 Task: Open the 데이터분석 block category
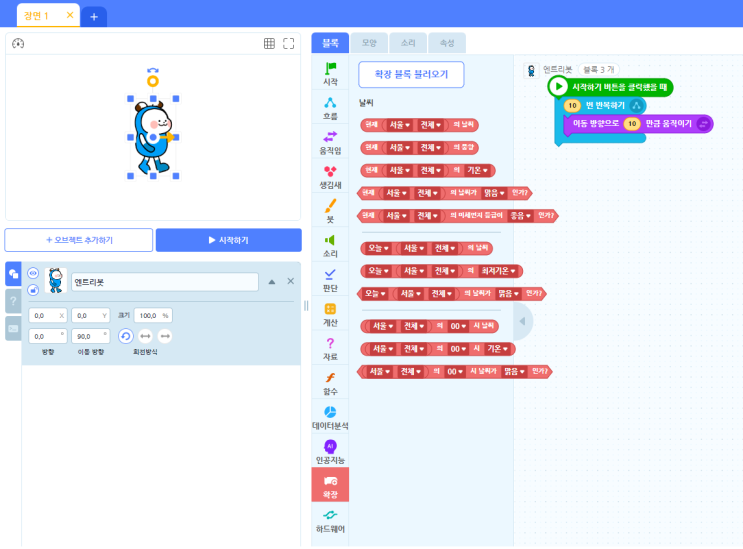tap(330, 418)
